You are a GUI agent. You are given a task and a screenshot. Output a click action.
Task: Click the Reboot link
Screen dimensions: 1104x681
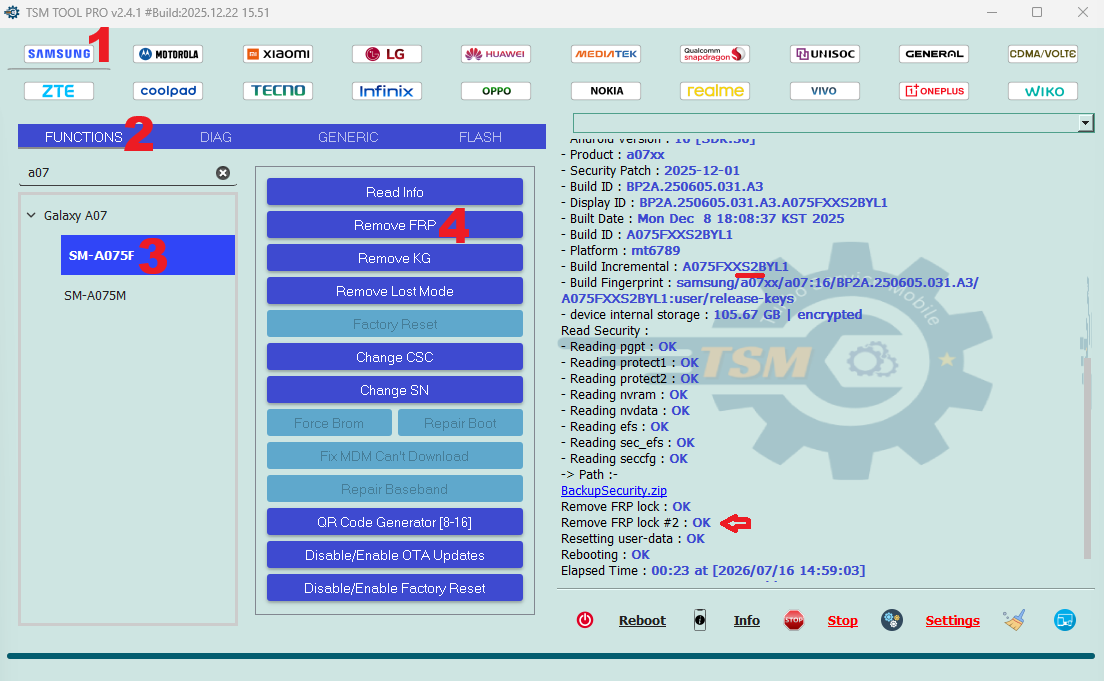[x=642, y=620]
